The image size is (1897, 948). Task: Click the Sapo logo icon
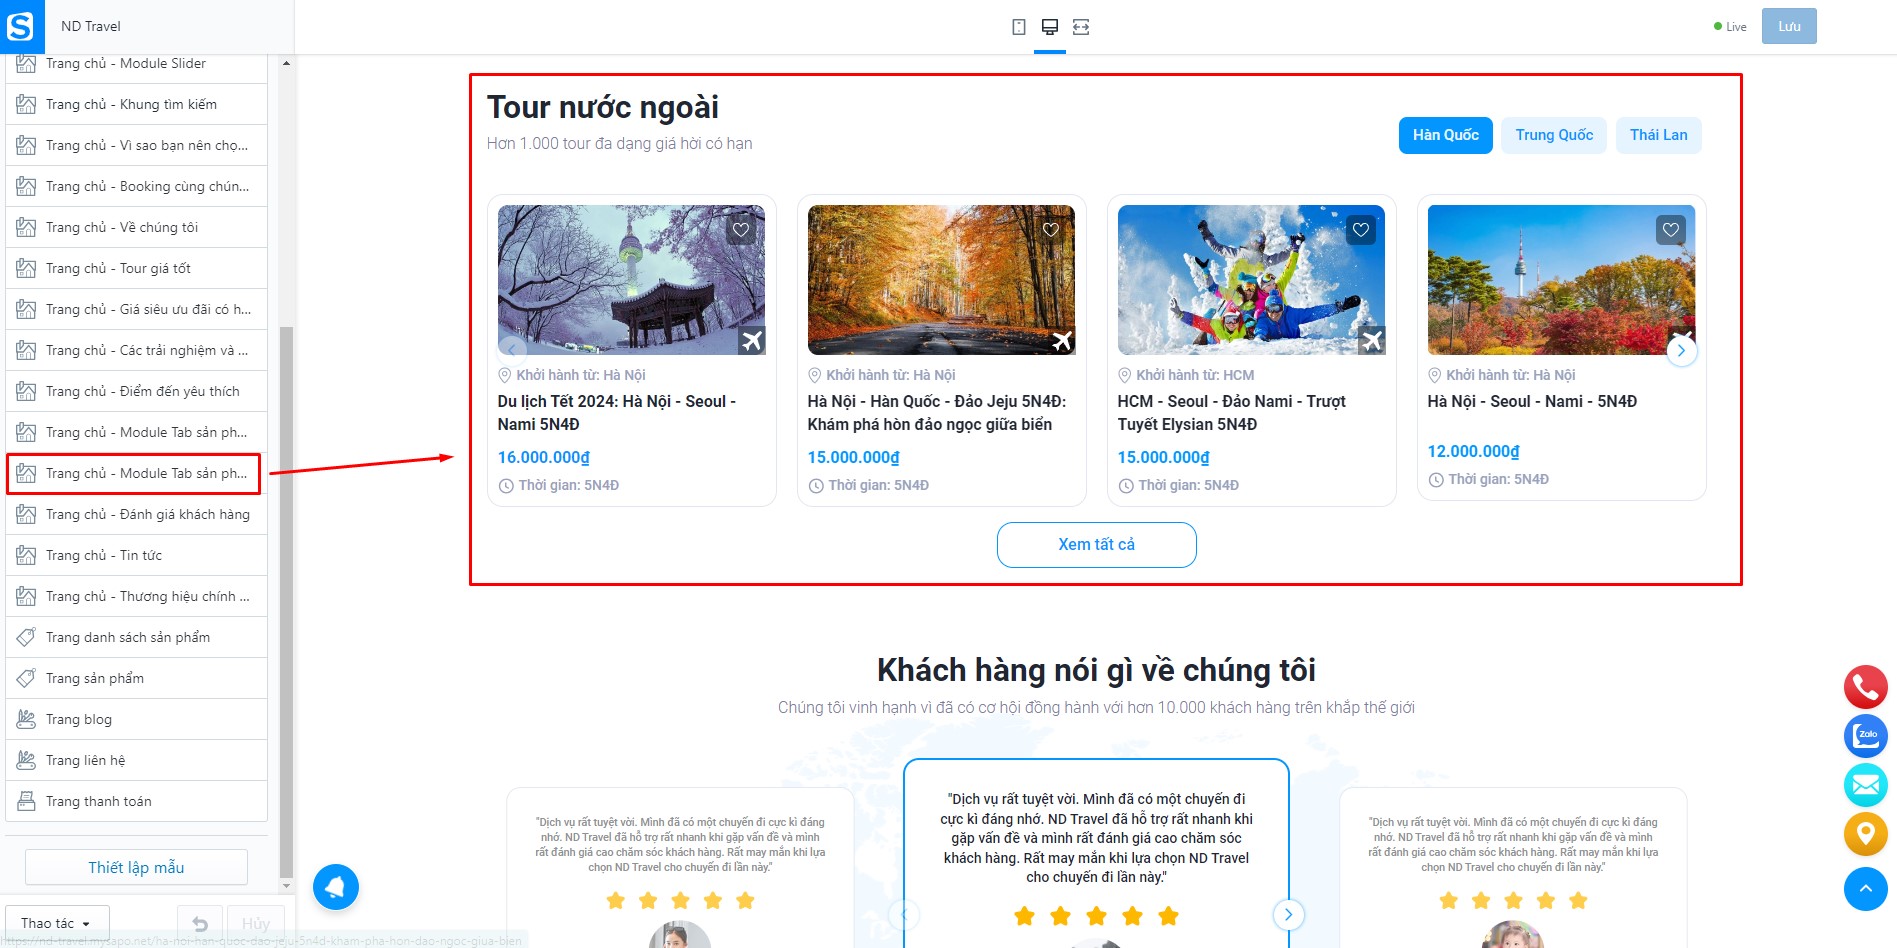click(21, 26)
